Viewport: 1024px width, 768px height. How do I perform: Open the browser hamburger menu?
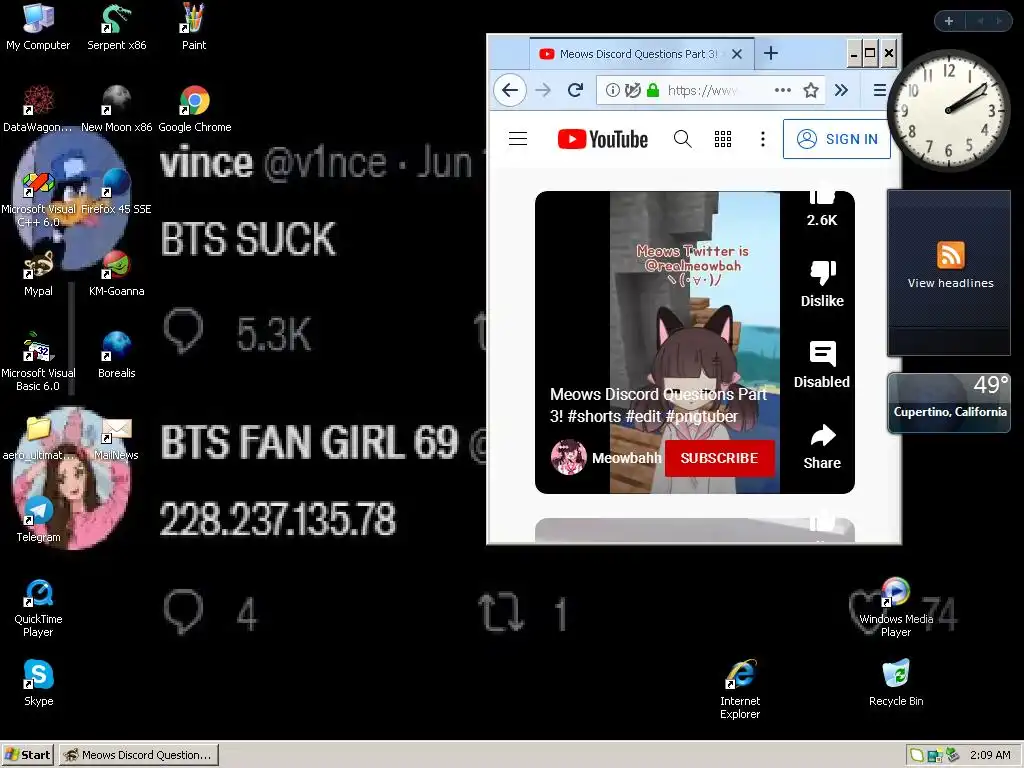(x=880, y=90)
